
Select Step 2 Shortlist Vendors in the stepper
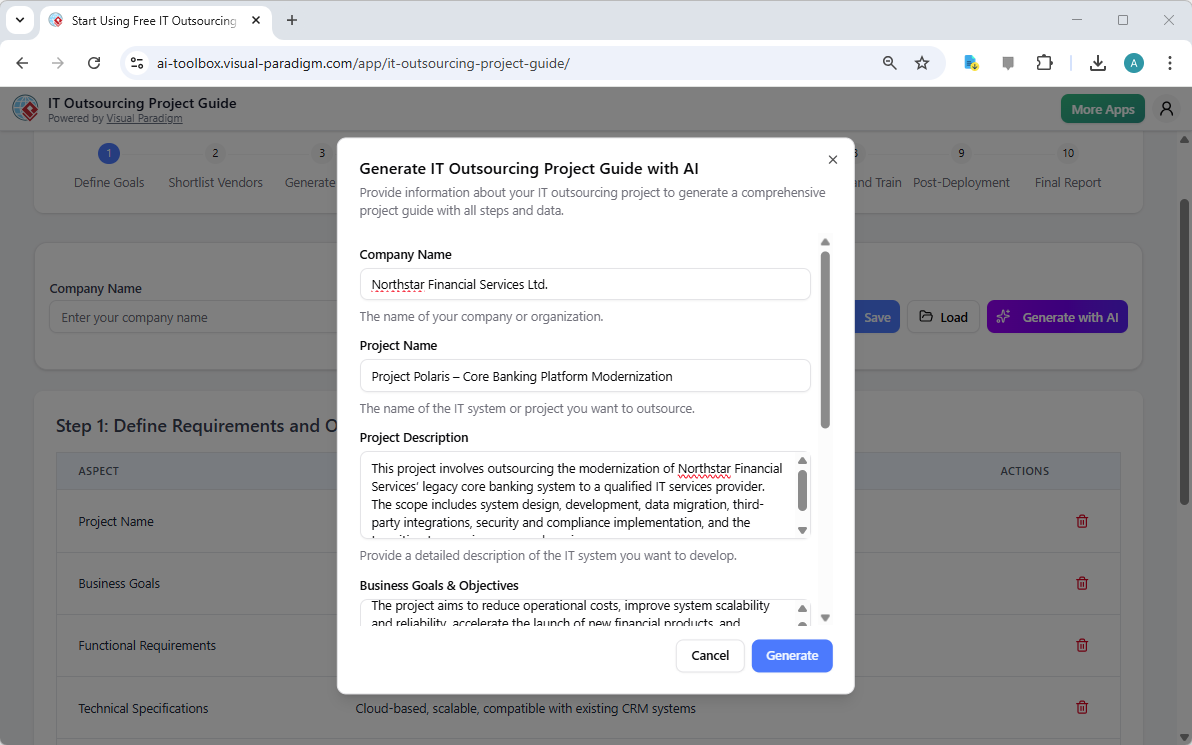point(215,153)
